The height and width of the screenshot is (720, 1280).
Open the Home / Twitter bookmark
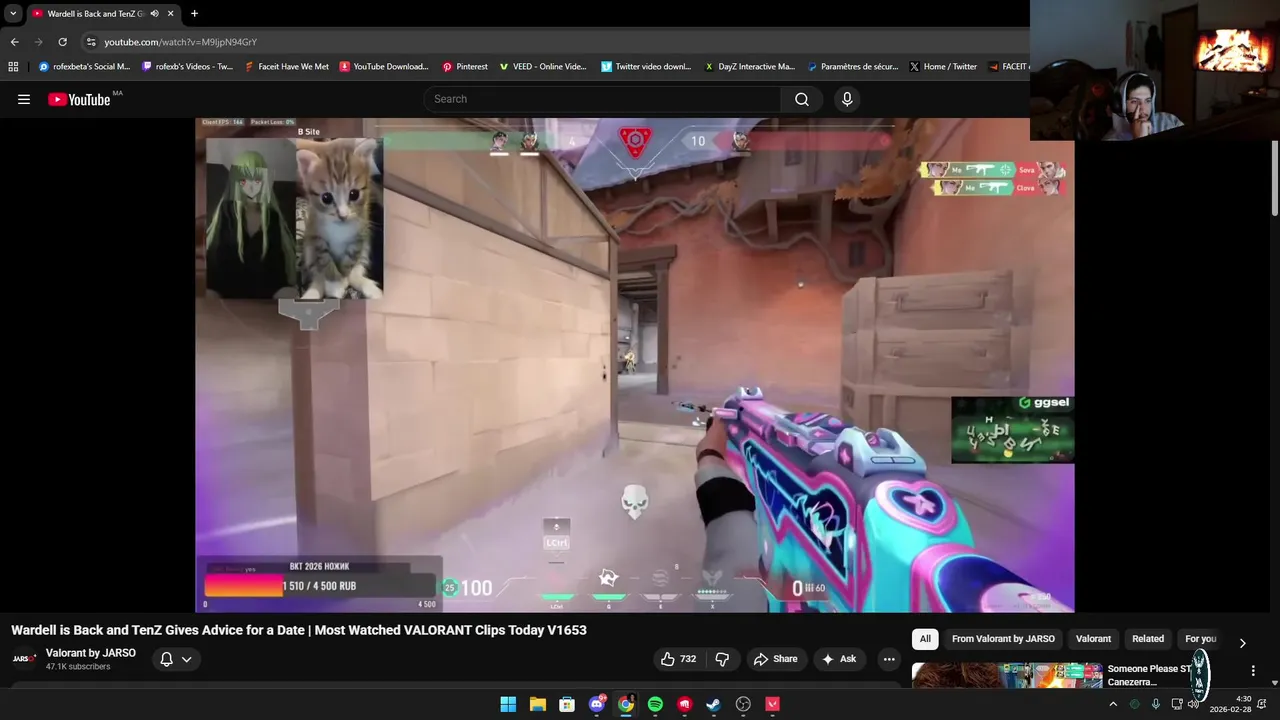pos(943,67)
